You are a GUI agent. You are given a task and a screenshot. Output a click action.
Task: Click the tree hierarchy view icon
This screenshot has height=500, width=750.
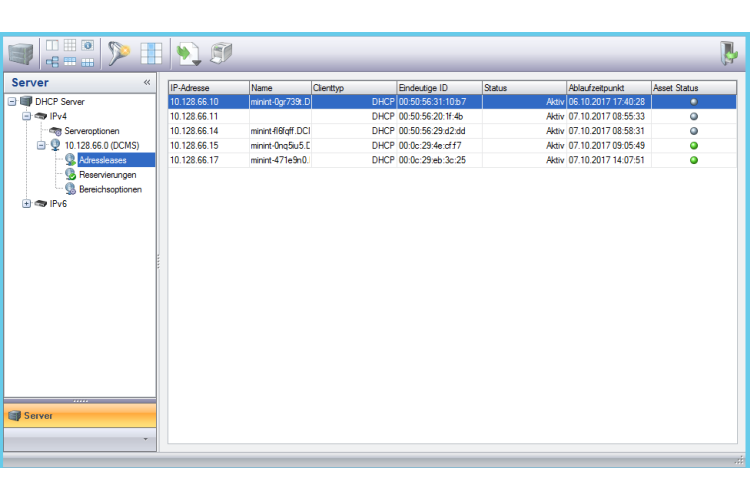click(x=52, y=62)
